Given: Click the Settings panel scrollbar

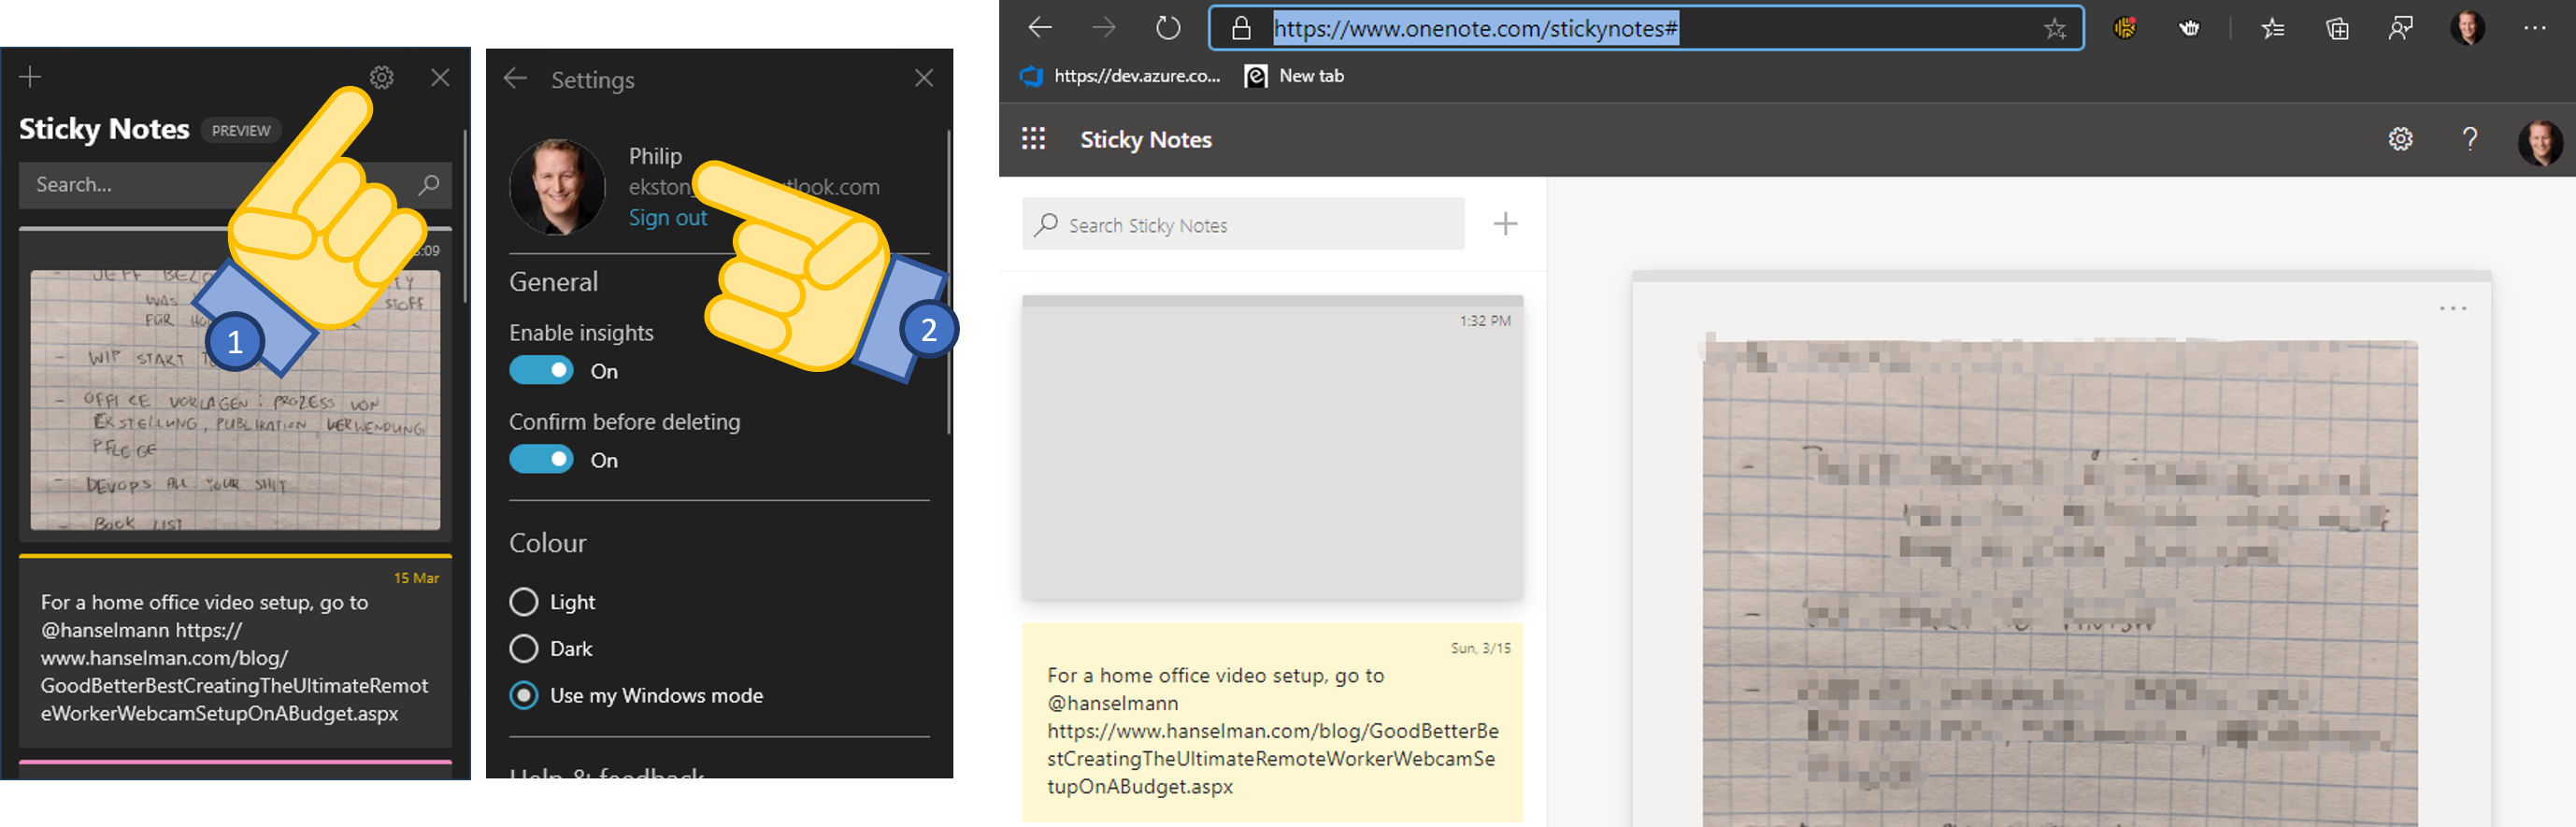Looking at the screenshot, I should 948,280.
